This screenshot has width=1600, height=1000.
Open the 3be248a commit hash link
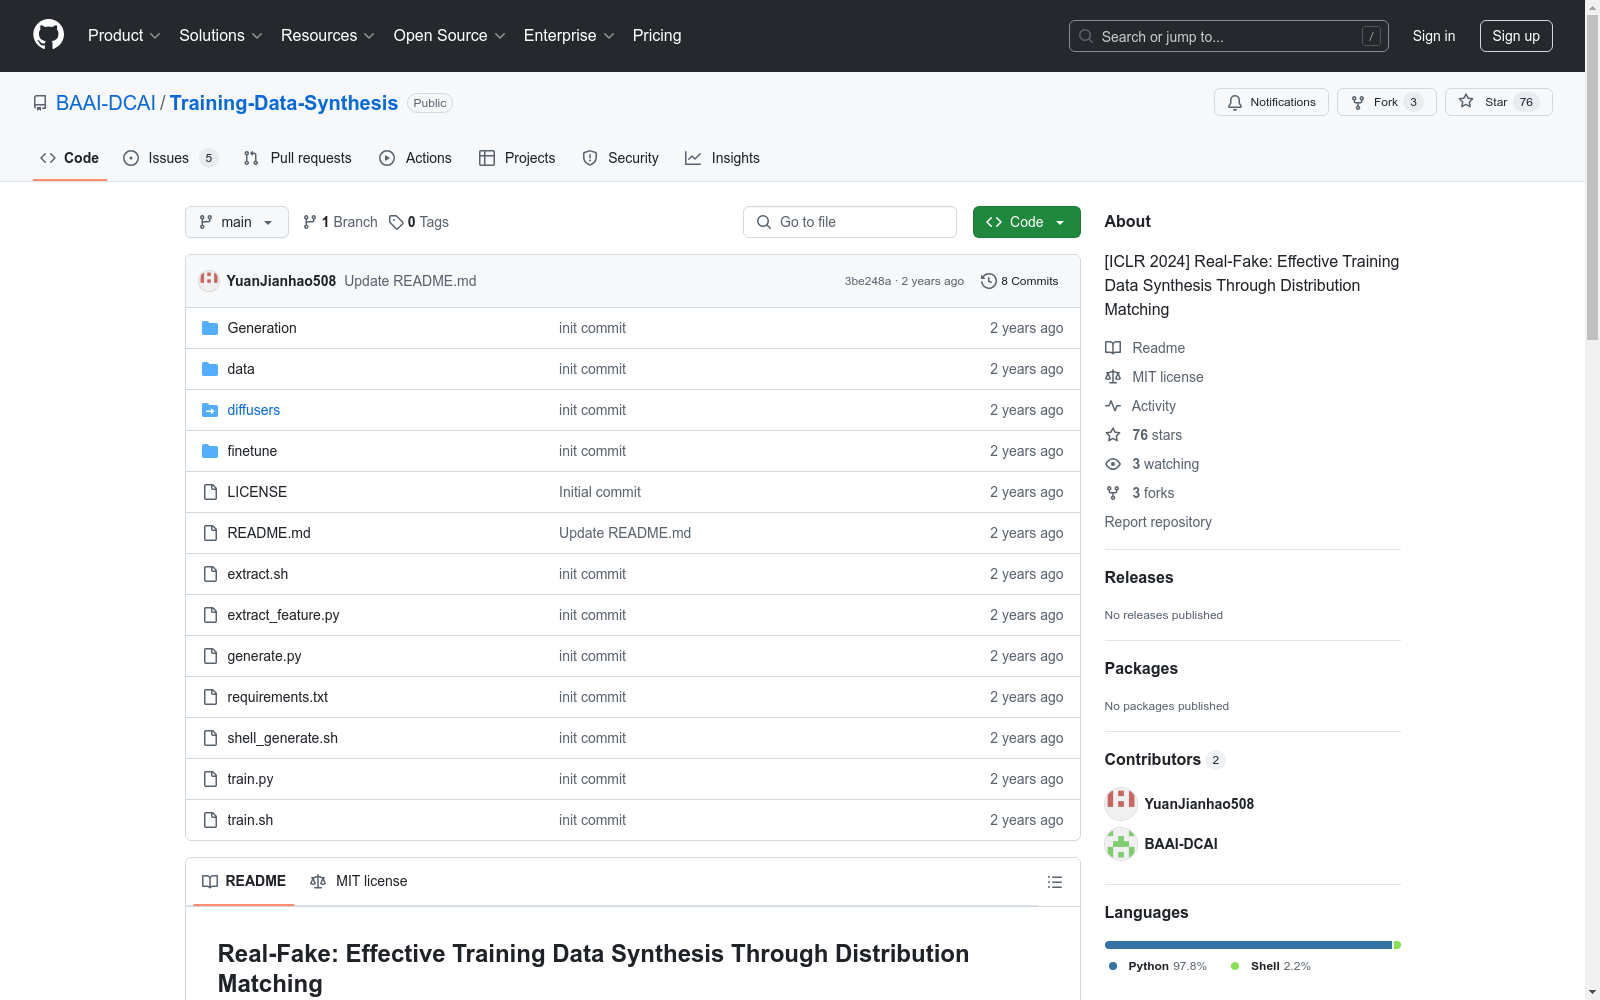coord(868,281)
